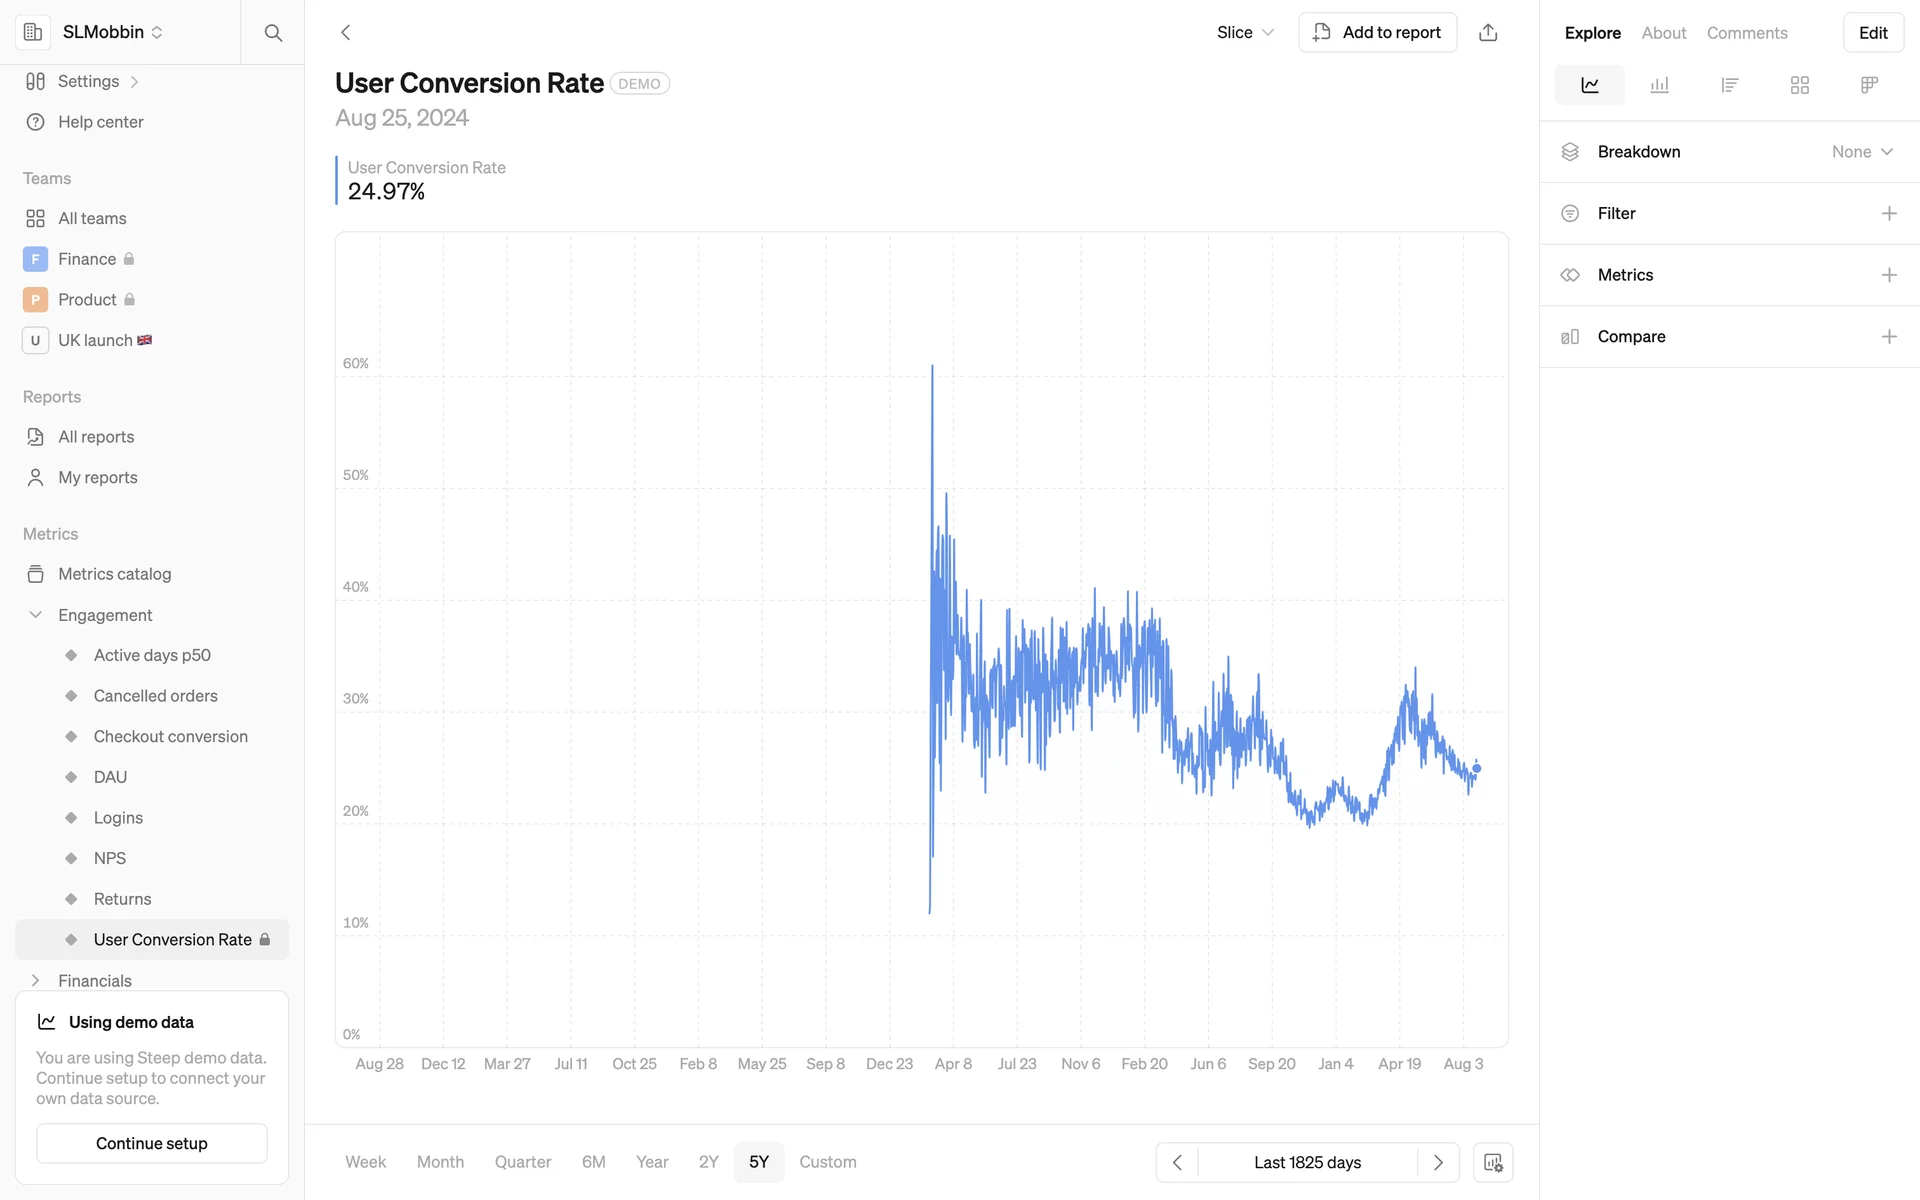
Task: Select the horizontal bar list view
Action: point(1729,85)
